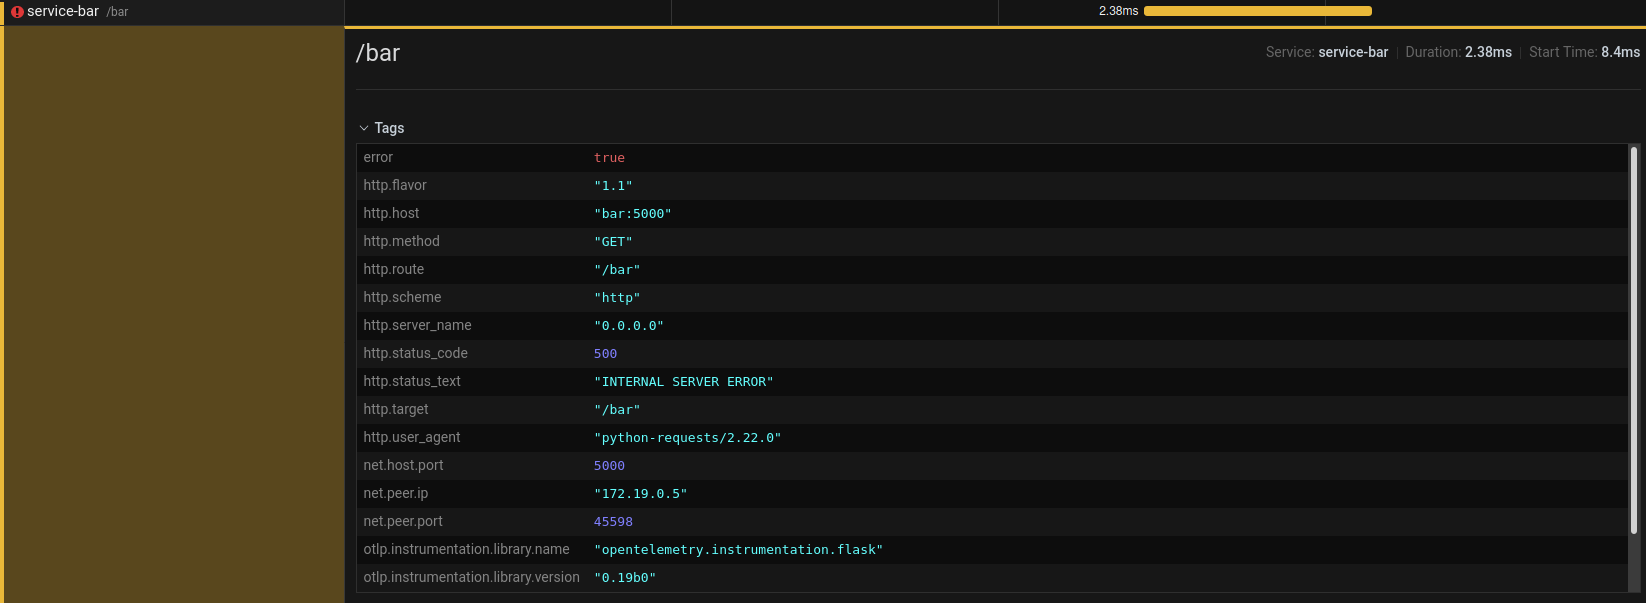
Task: Click the error tag value true
Action: click(x=609, y=158)
